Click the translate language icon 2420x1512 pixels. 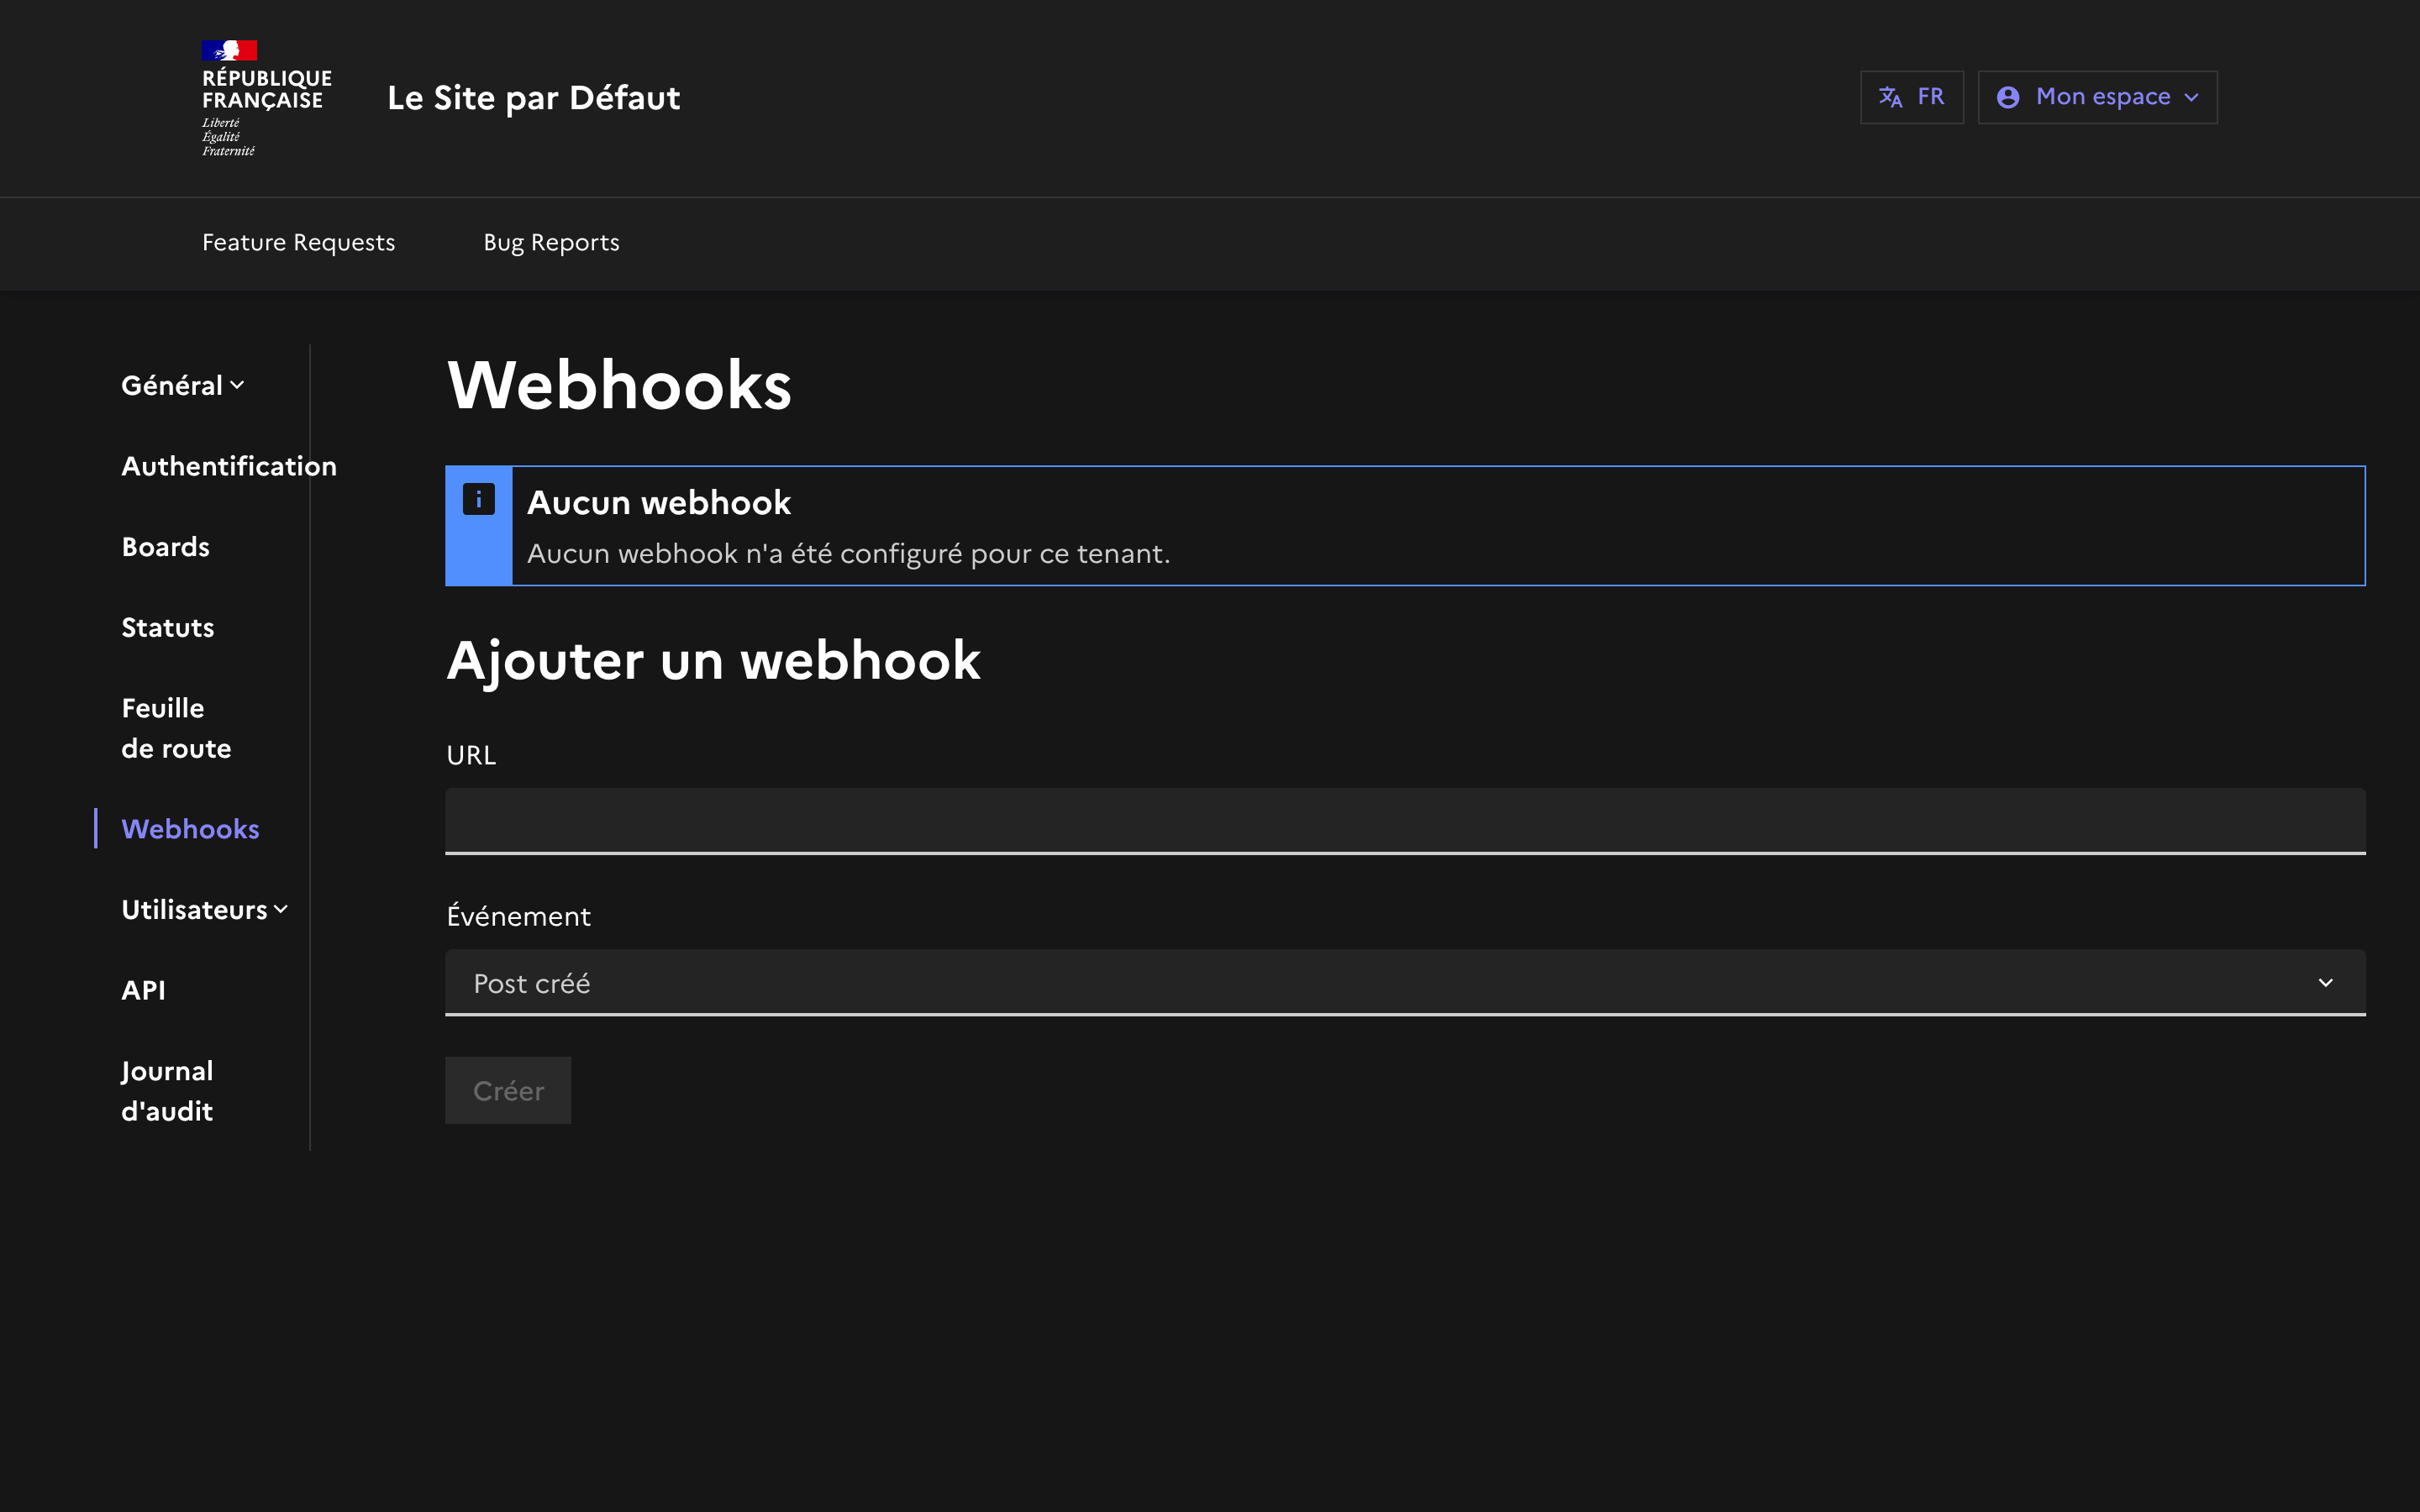click(x=1890, y=97)
